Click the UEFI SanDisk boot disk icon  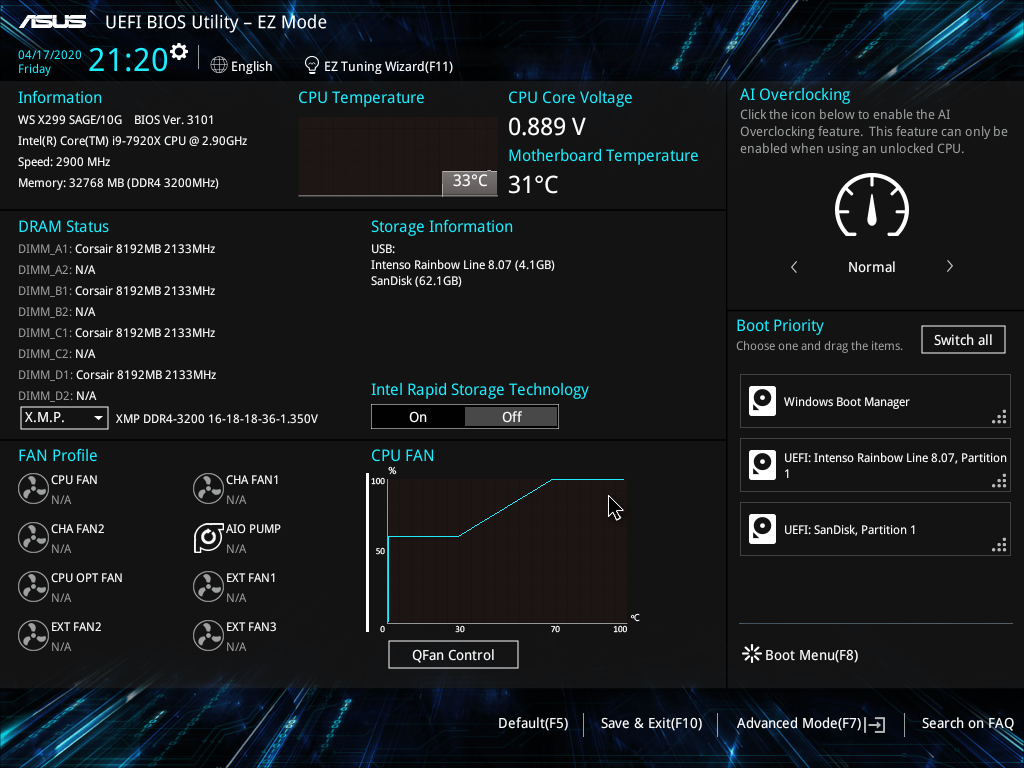point(762,529)
